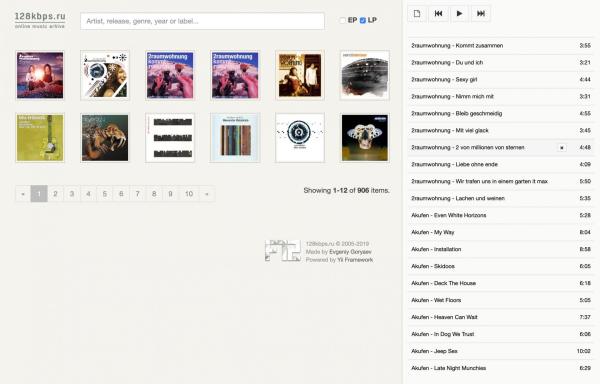Go to pagination page 4

coord(88,194)
